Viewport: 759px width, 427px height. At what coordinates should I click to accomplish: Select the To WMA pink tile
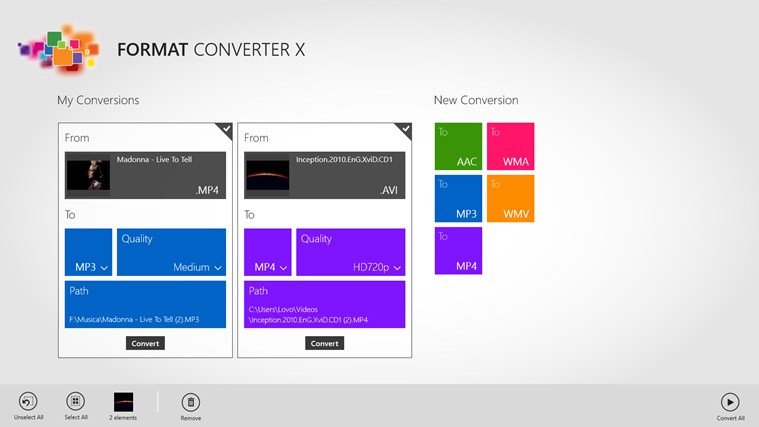point(510,147)
